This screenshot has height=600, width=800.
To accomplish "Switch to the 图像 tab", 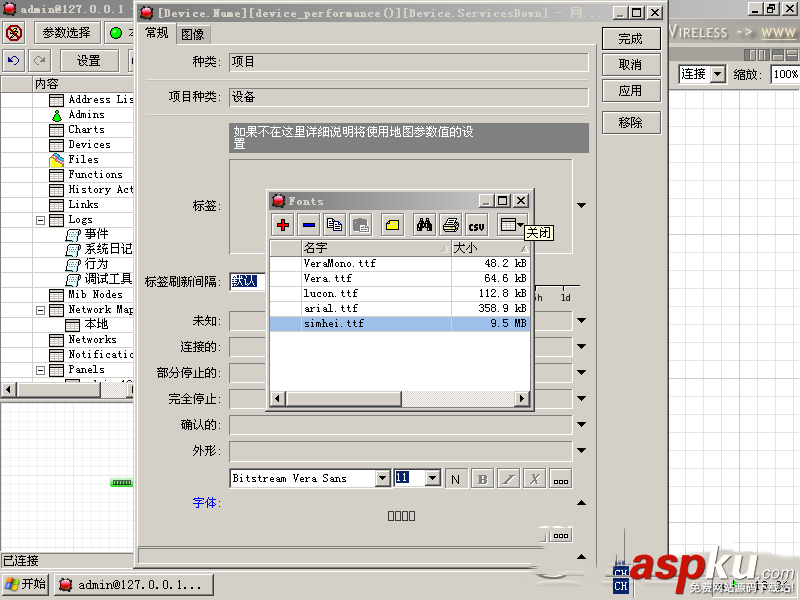I will (193, 34).
